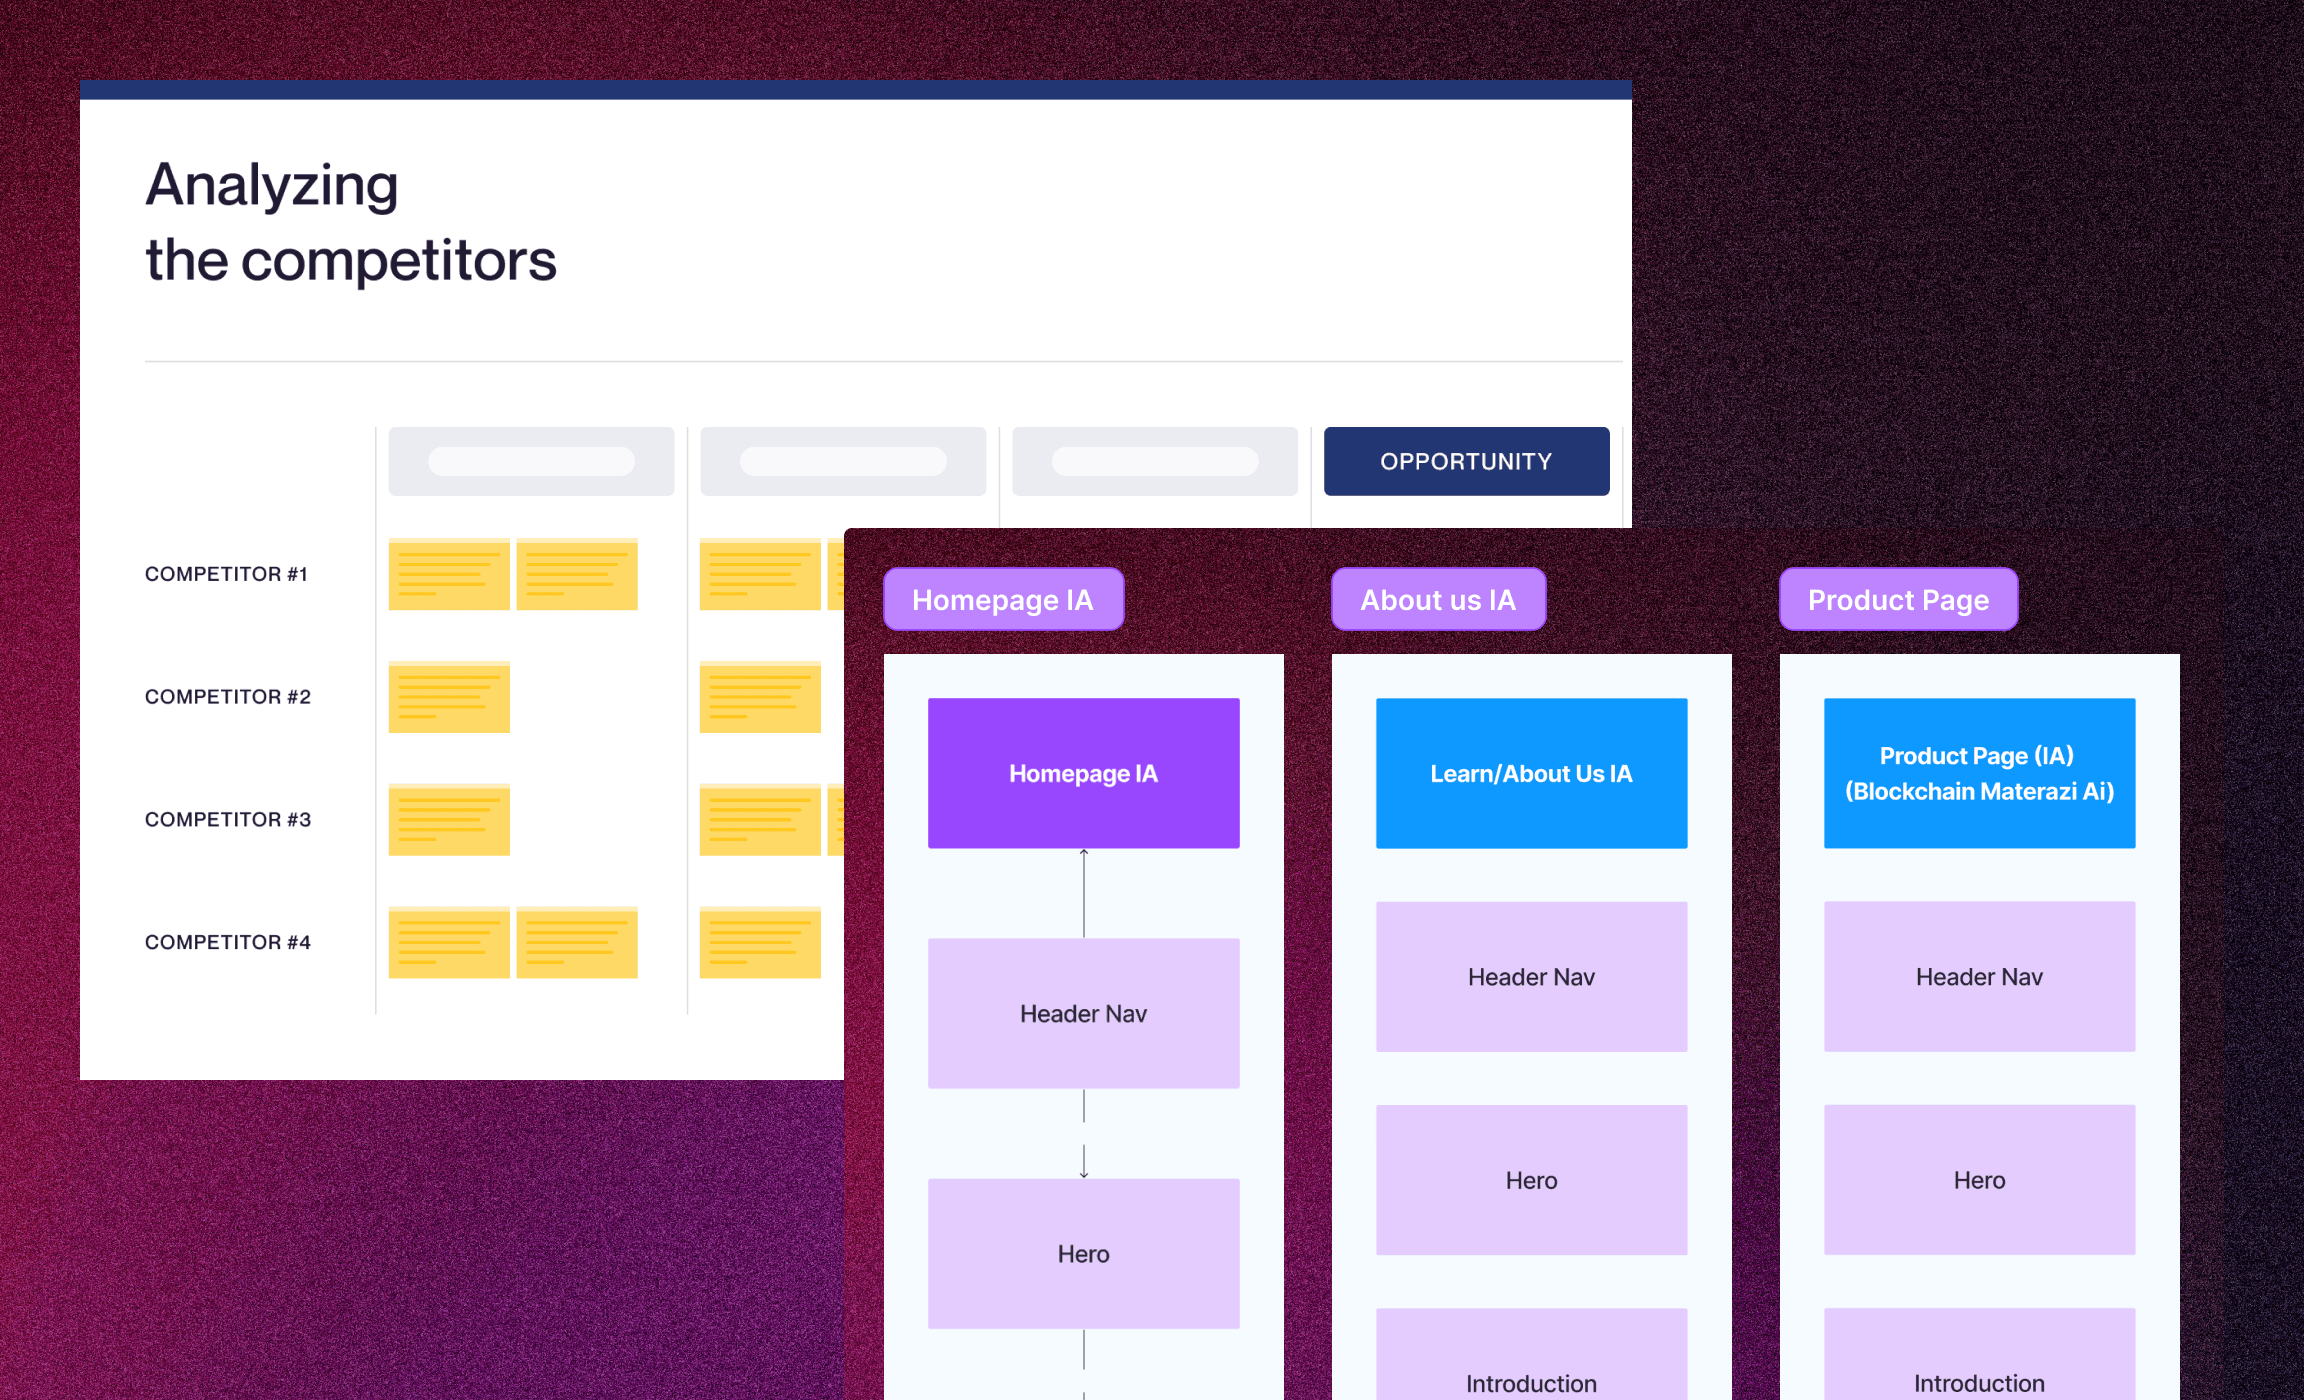Click the OPPORTUNITY column header

point(1466,461)
